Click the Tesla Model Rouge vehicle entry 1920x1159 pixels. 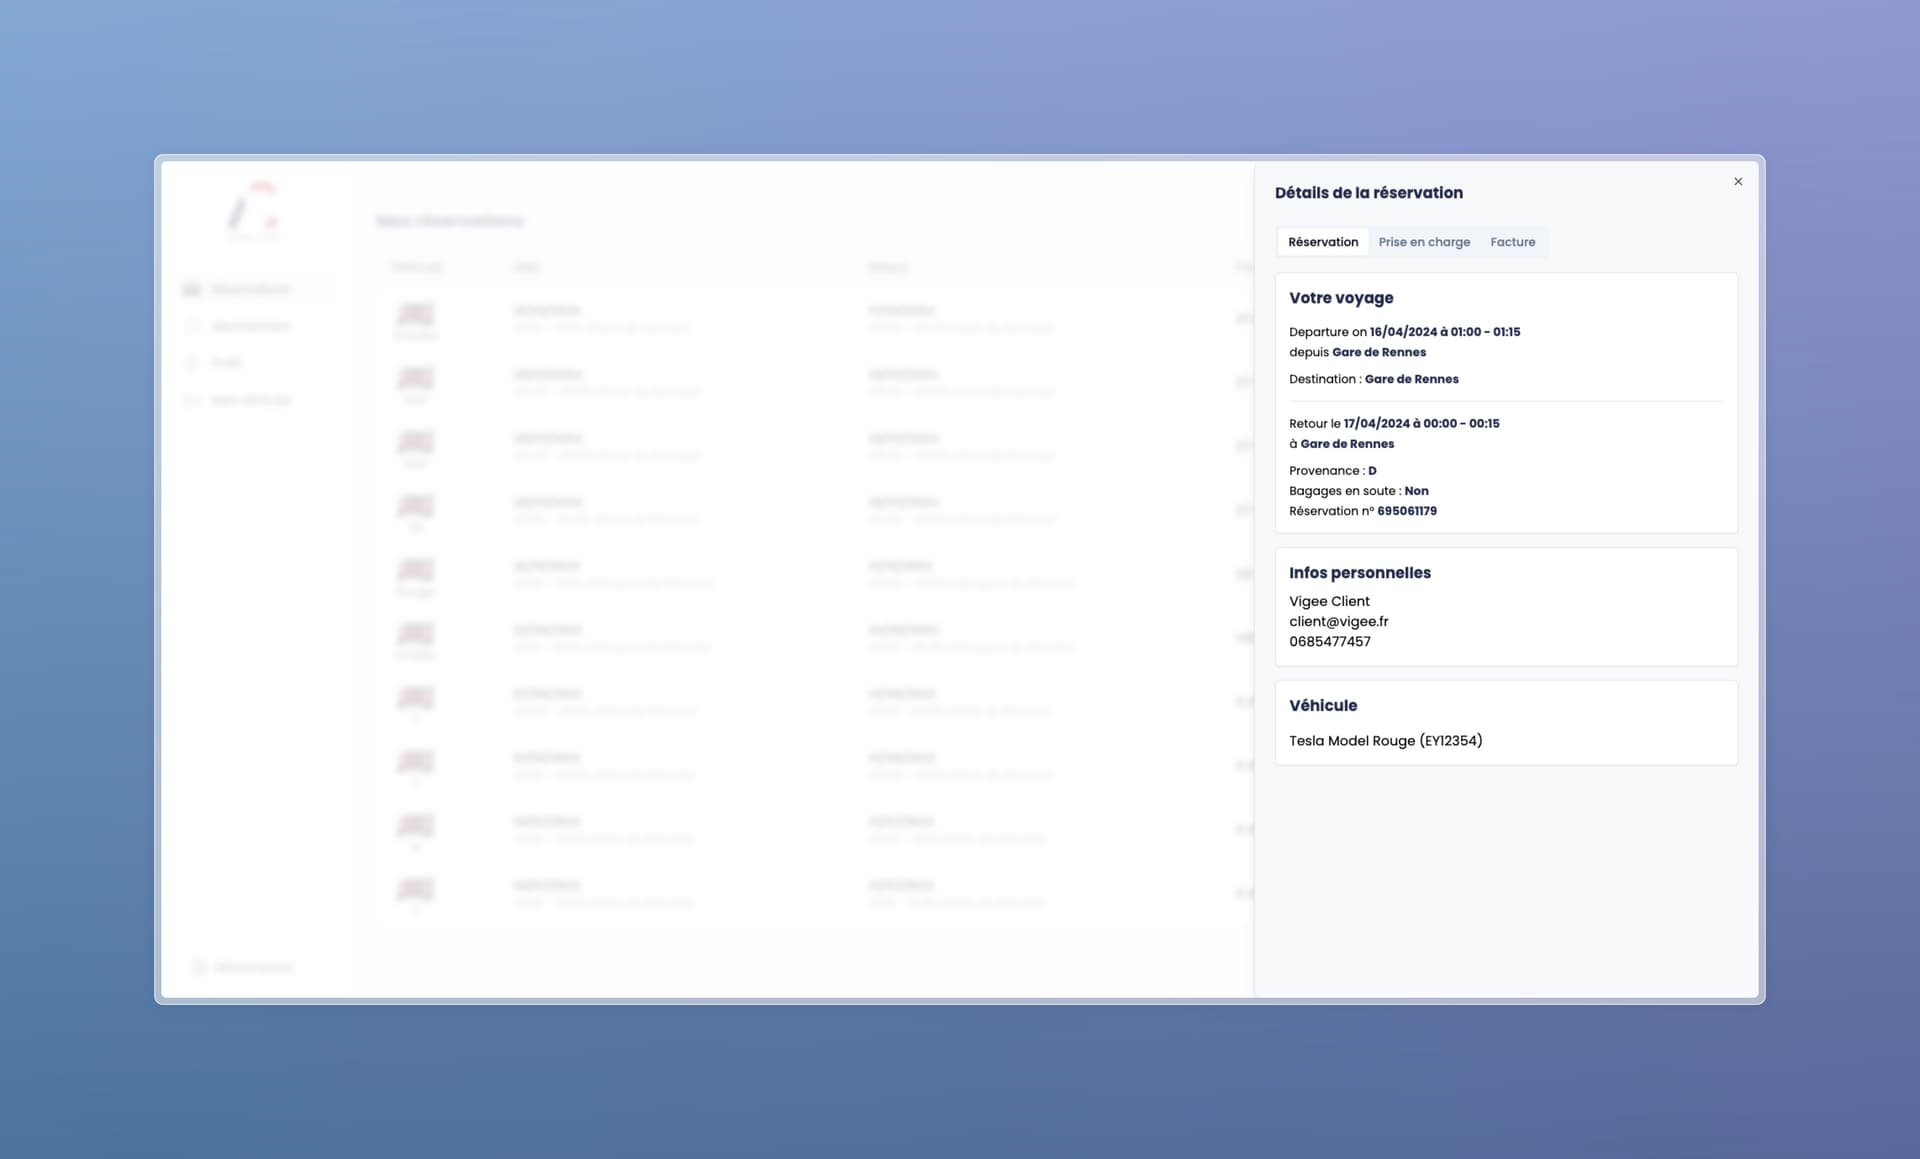[x=1385, y=741]
